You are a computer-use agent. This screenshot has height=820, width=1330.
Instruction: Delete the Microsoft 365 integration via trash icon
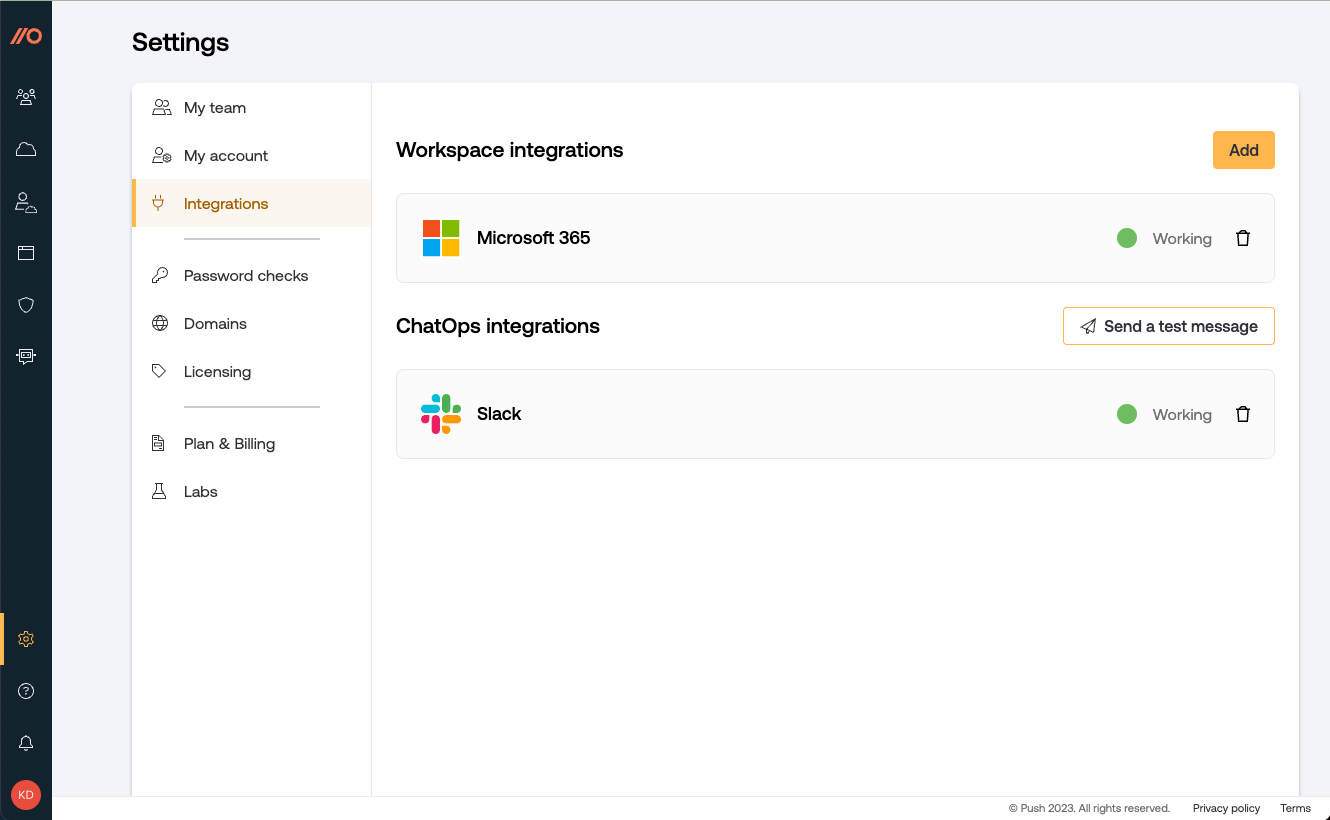pos(1243,238)
